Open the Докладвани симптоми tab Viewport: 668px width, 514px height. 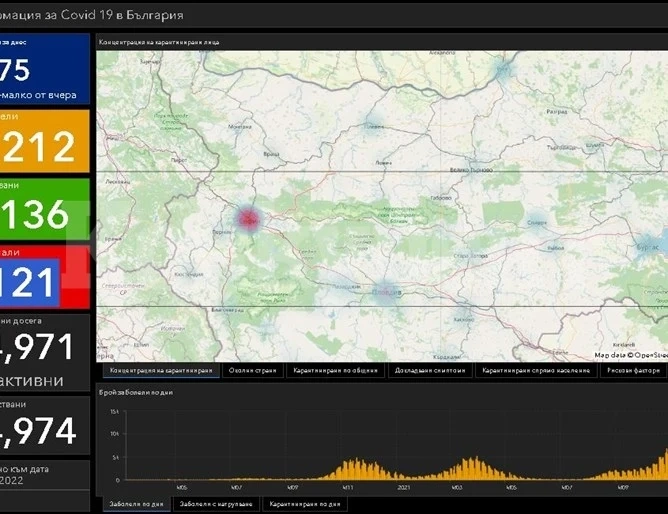click(430, 370)
